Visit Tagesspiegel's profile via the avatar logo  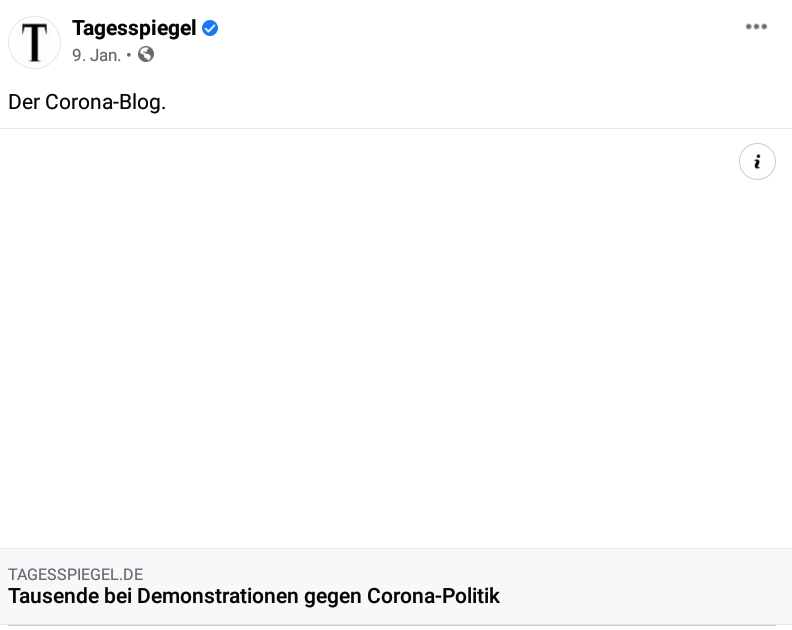pos(34,42)
